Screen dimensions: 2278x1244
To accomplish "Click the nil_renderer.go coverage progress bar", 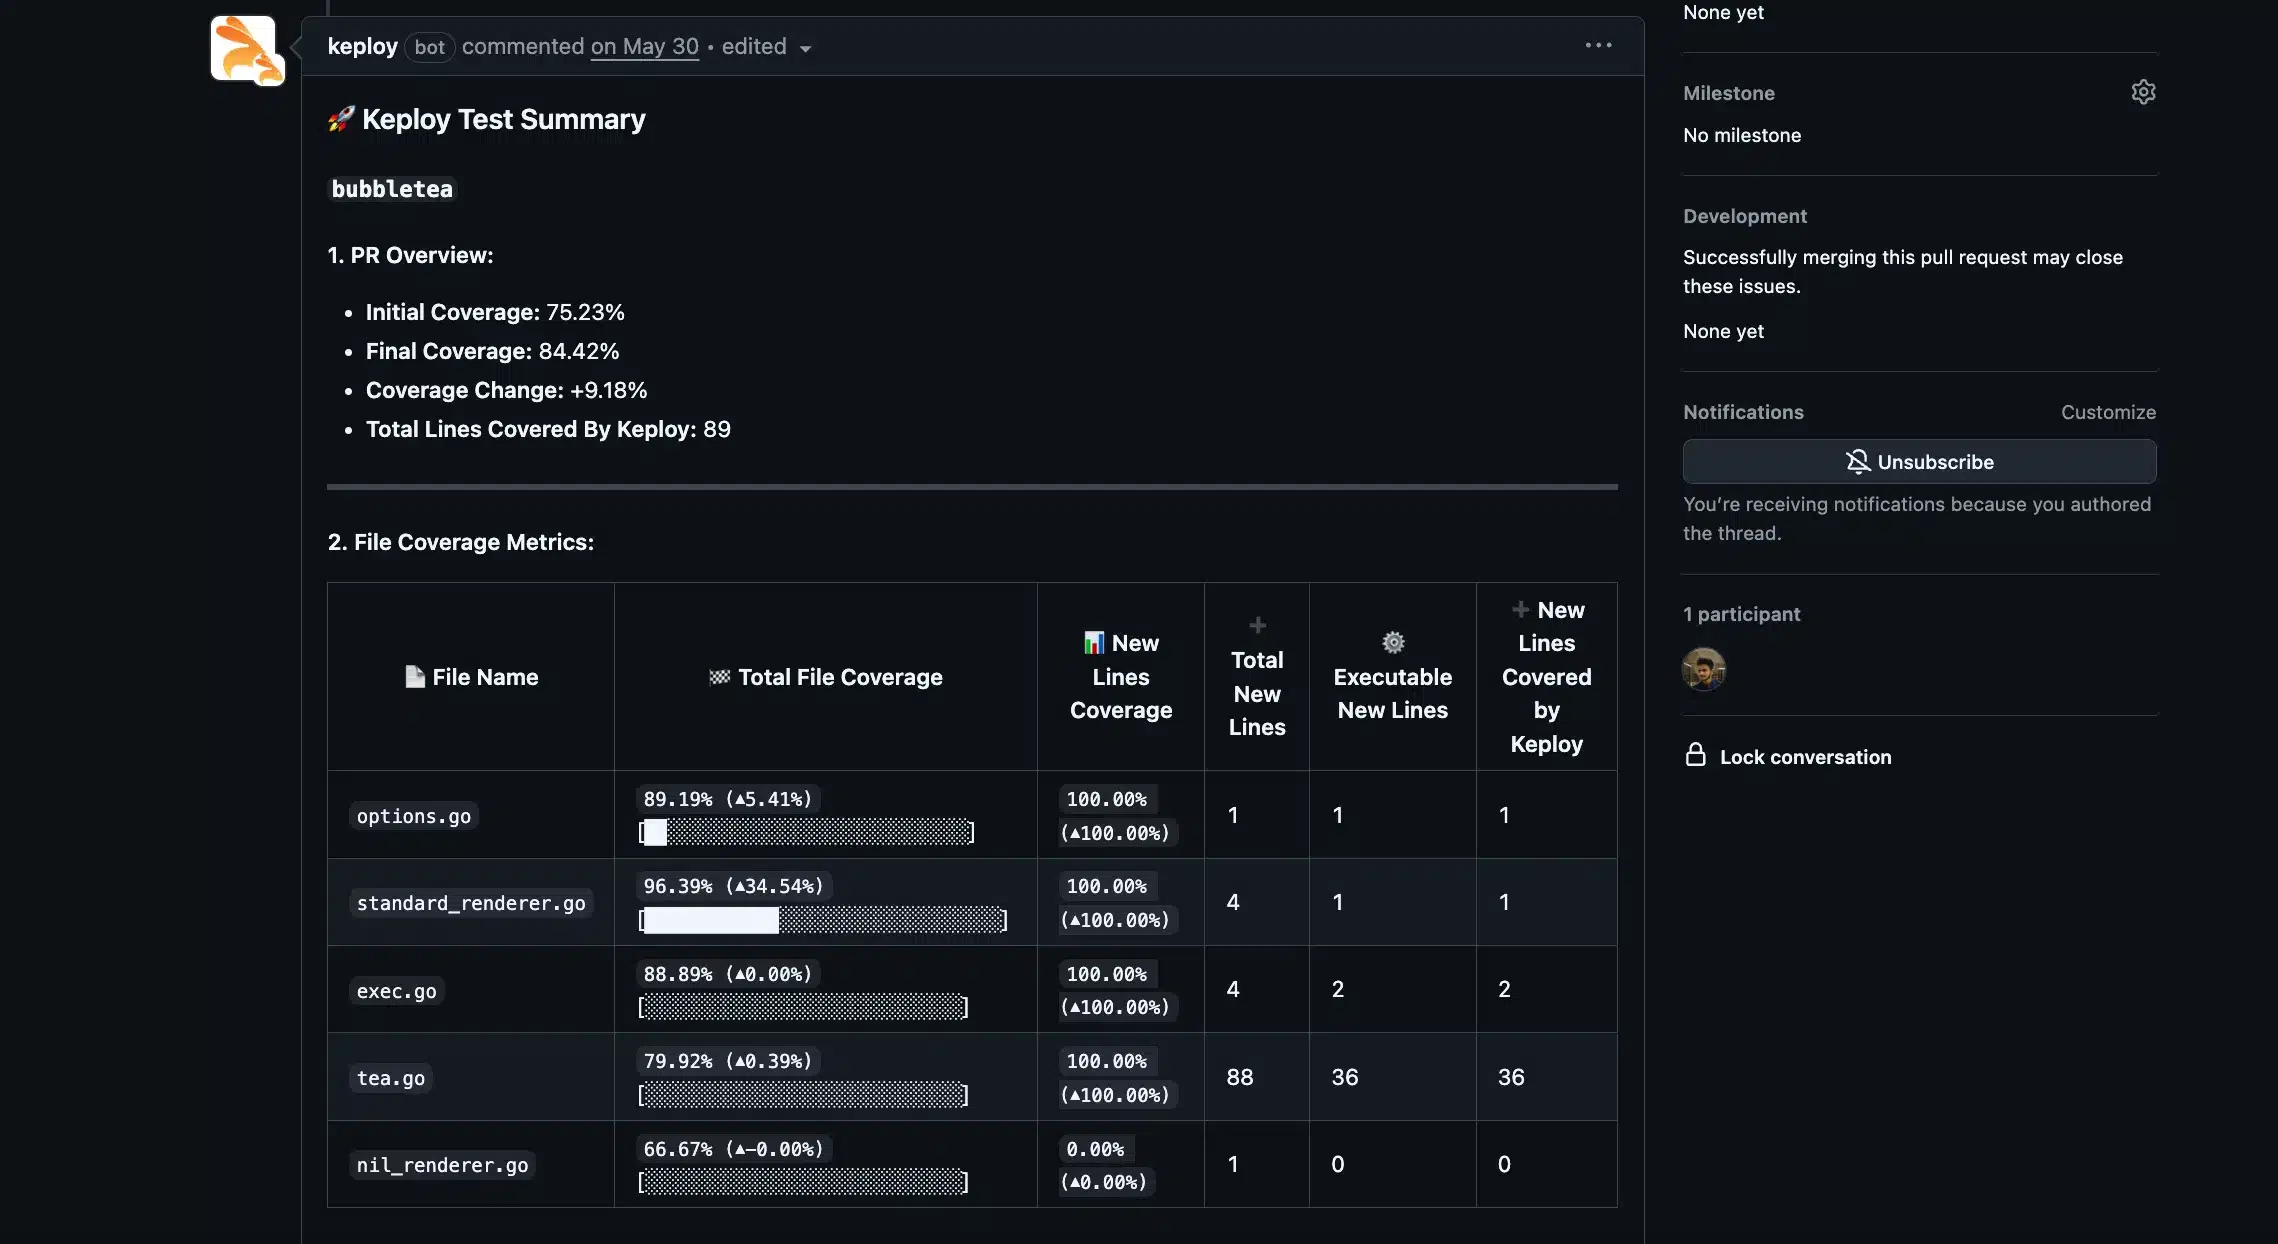I will 803,1182.
